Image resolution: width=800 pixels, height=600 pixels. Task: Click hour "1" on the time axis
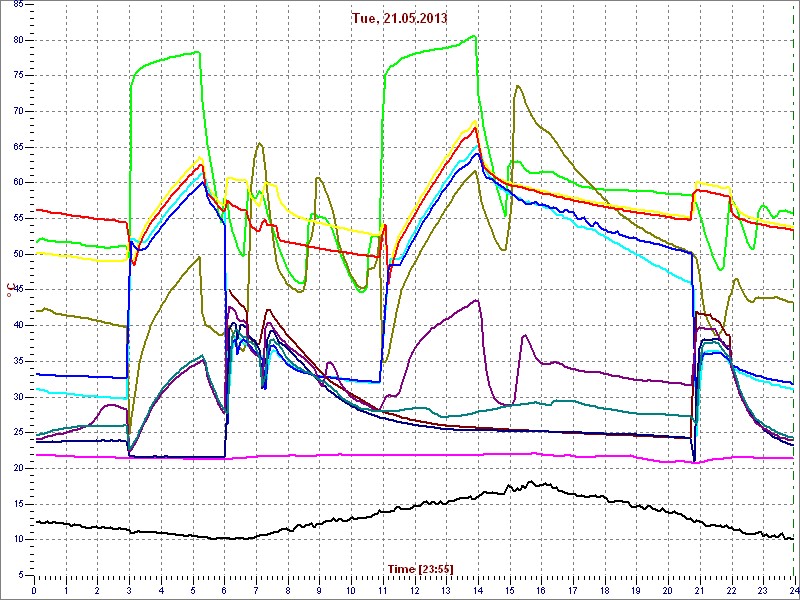pyautogui.click(x=66, y=590)
